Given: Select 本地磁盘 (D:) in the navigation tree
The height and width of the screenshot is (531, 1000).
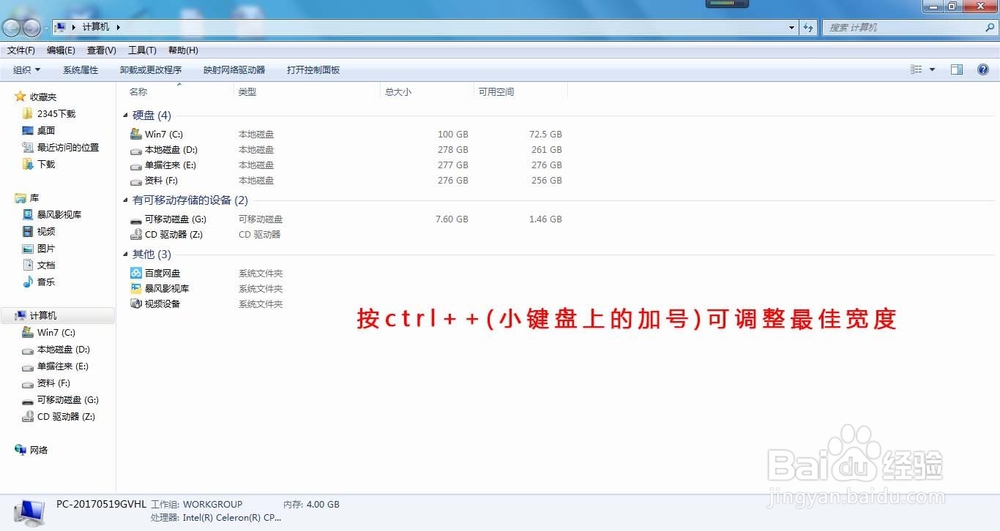Looking at the screenshot, I should click(x=63, y=349).
